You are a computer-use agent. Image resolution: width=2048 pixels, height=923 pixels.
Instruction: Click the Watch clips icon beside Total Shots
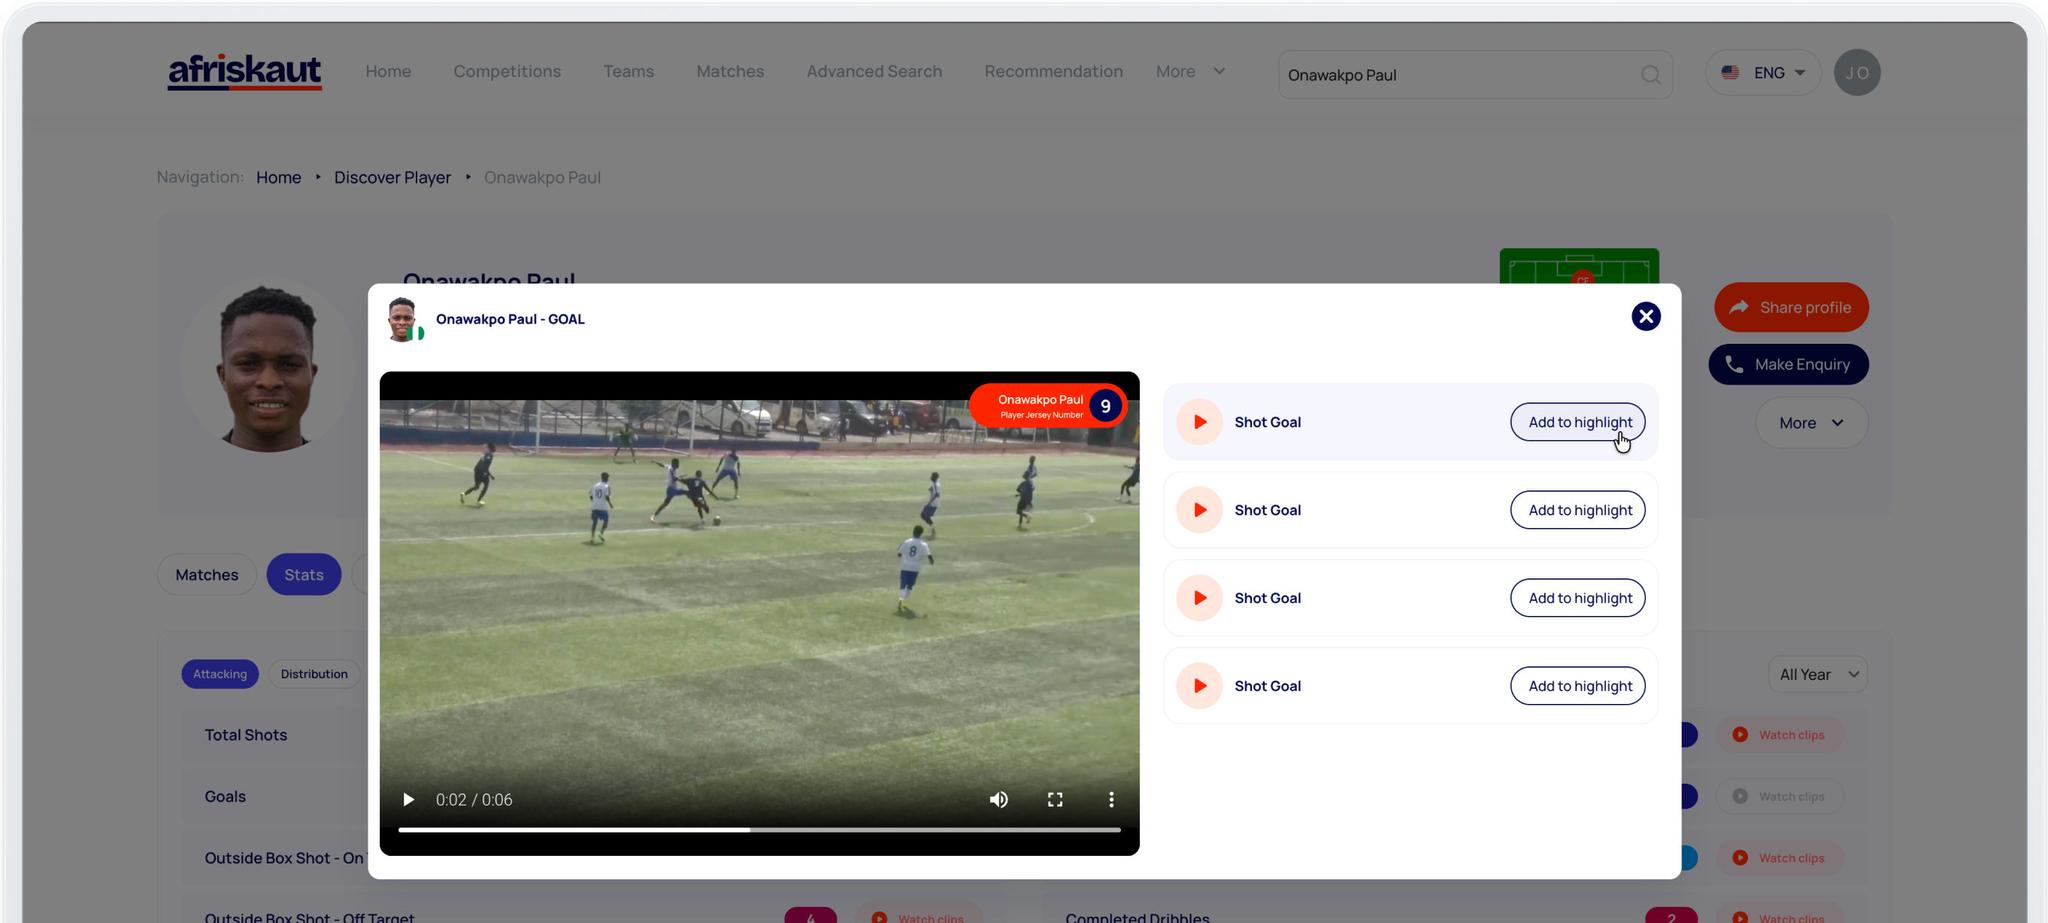pyautogui.click(x=1740, y=734)
